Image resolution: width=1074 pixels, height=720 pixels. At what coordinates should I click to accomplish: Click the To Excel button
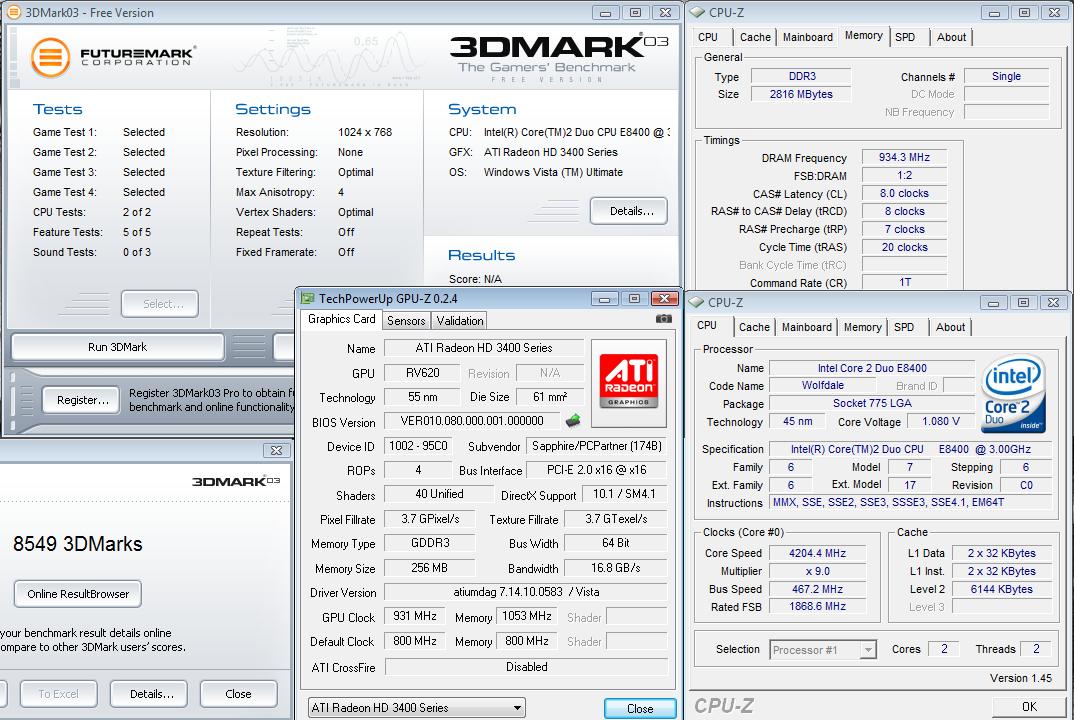click(58, 694)
